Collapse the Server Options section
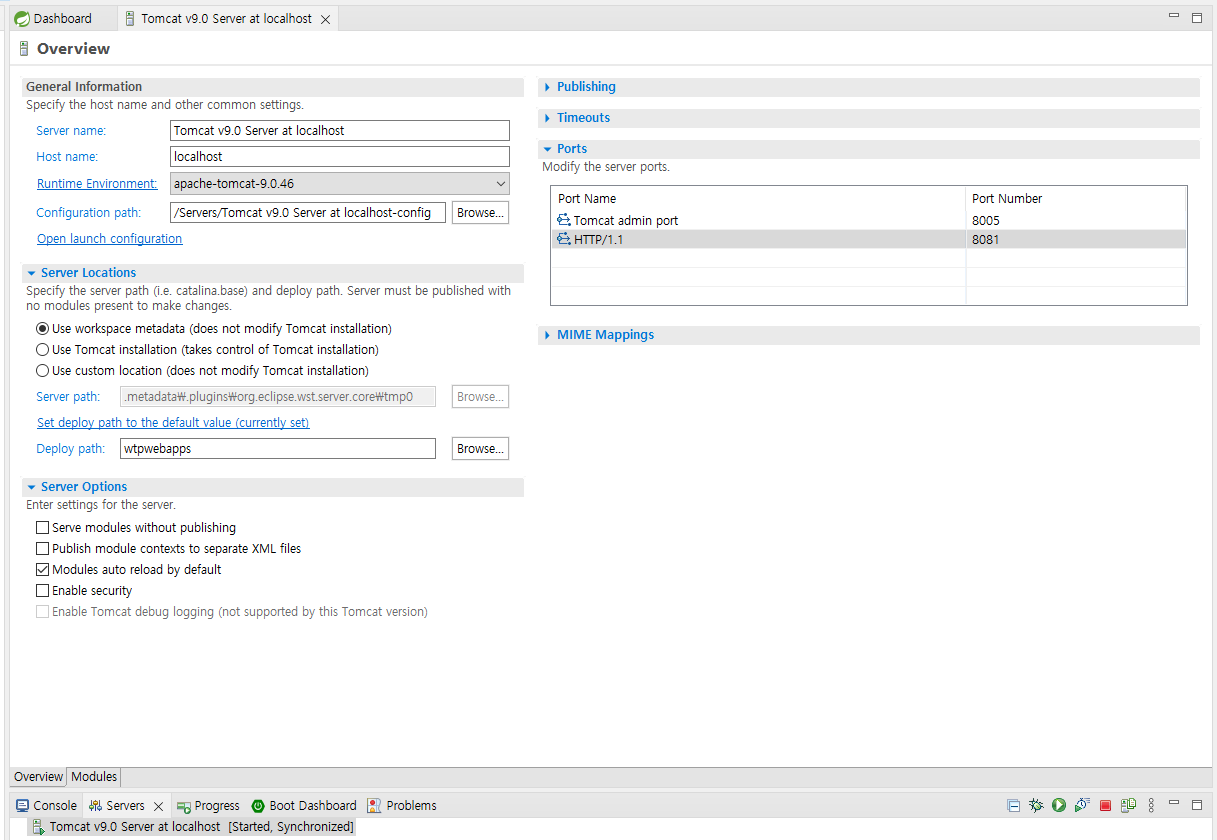 (x=31, y=487)
